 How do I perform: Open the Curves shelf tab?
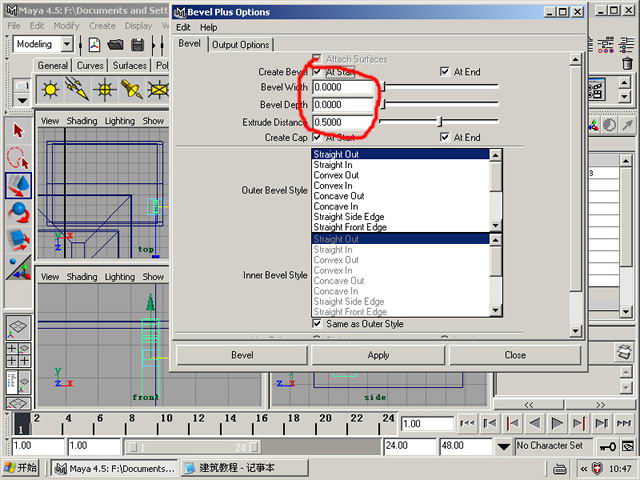90,66
